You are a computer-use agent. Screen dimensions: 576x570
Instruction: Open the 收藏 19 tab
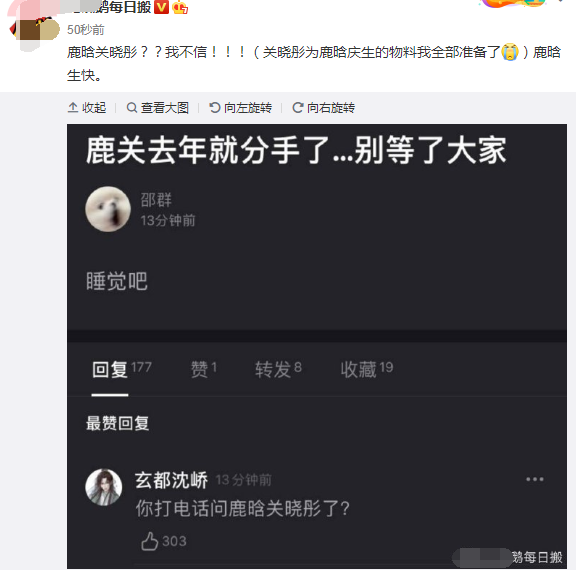[367, 369]
